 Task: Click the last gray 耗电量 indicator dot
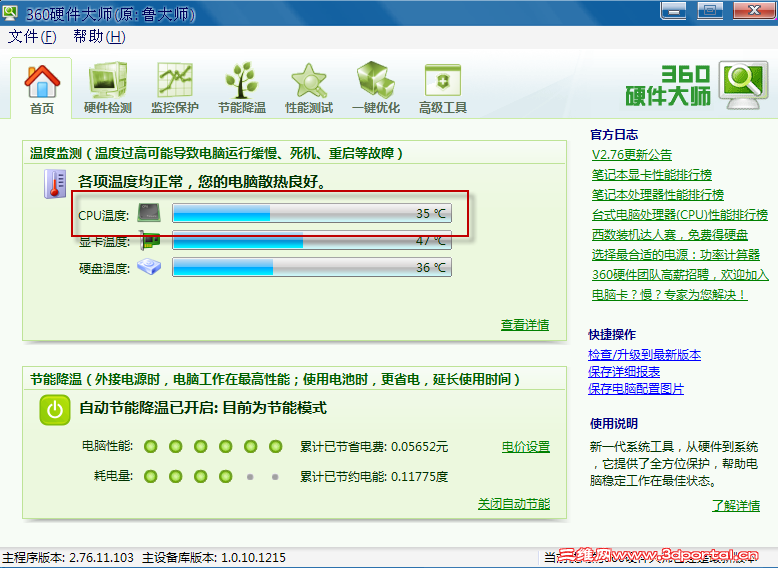coord(275,477)
